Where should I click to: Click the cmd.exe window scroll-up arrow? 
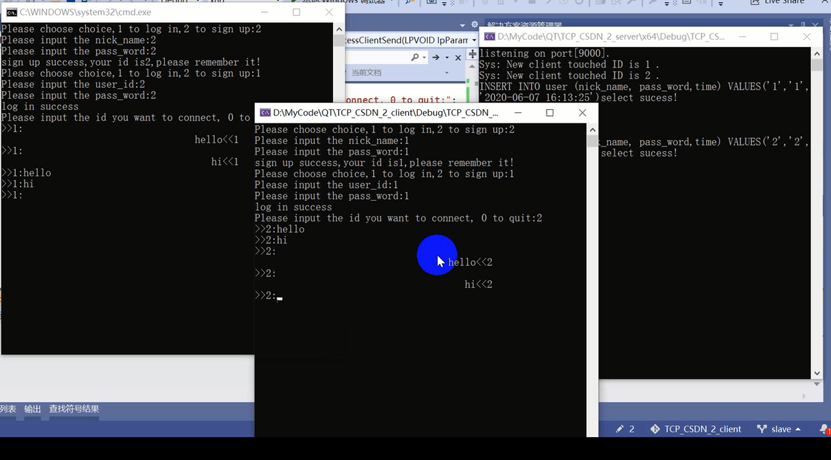click(339, 29)
